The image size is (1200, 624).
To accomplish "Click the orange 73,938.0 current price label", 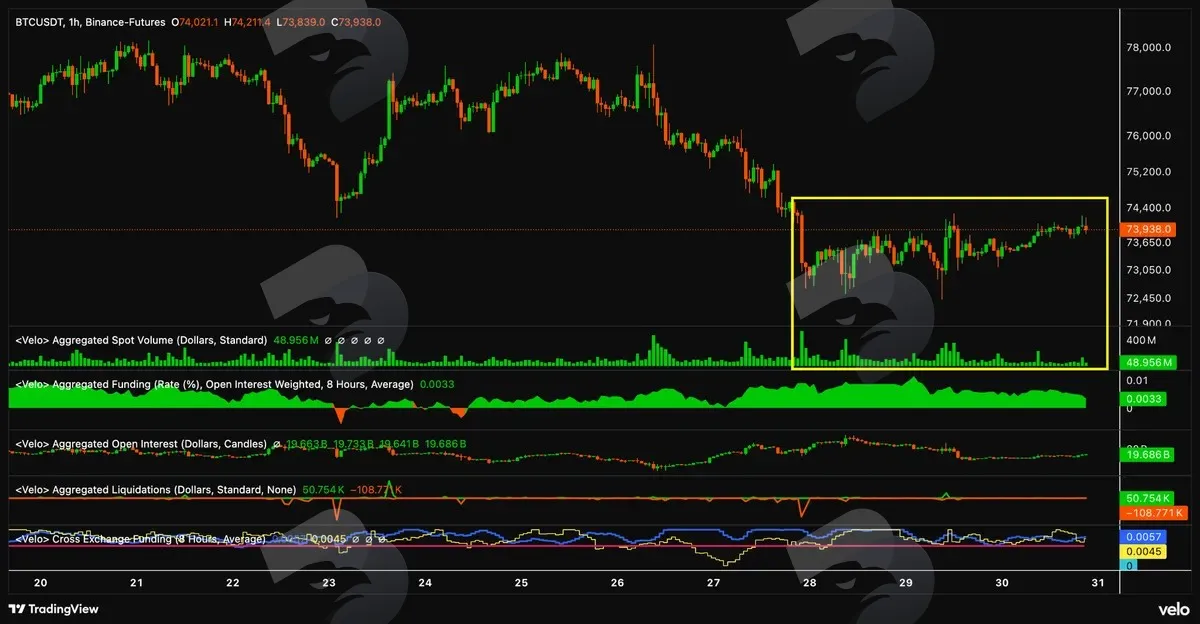I will (1146, 229).
